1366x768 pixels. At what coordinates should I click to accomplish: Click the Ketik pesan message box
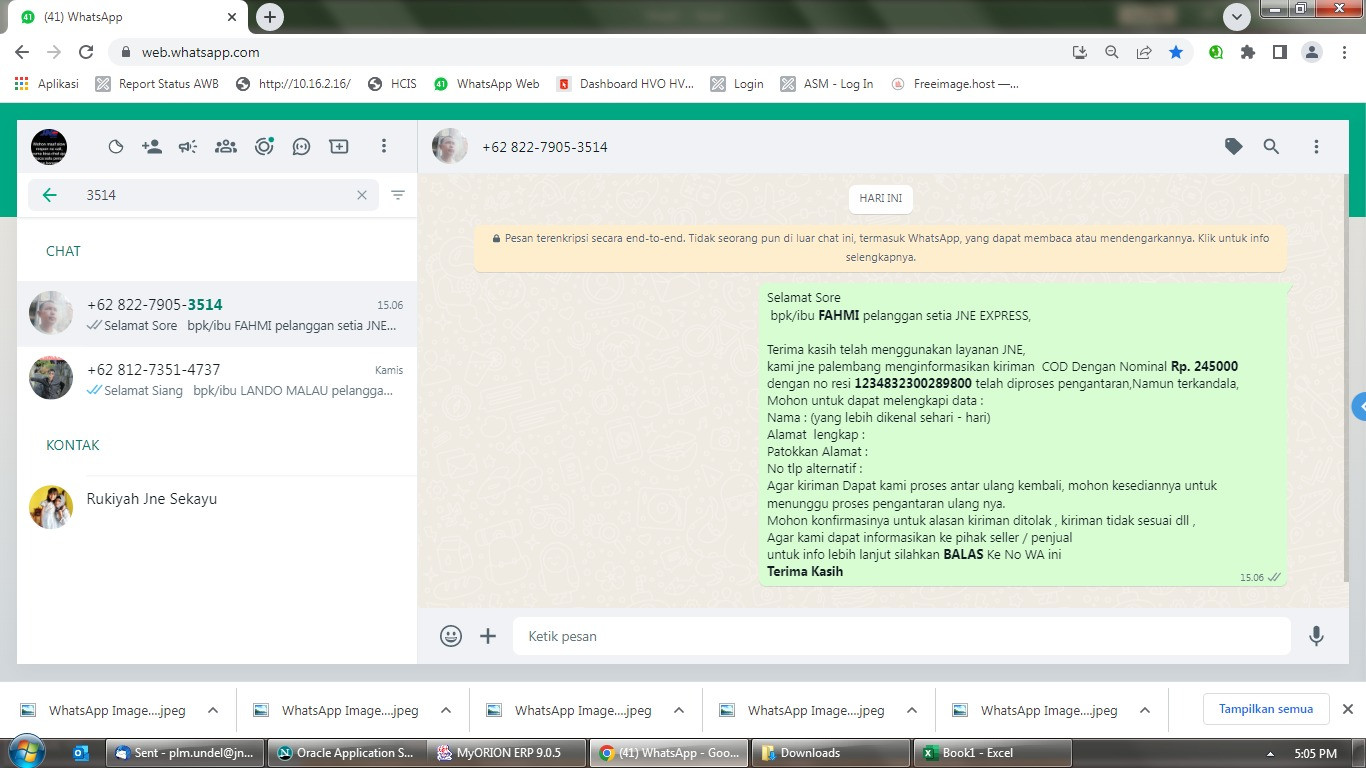tap(902, 636)
